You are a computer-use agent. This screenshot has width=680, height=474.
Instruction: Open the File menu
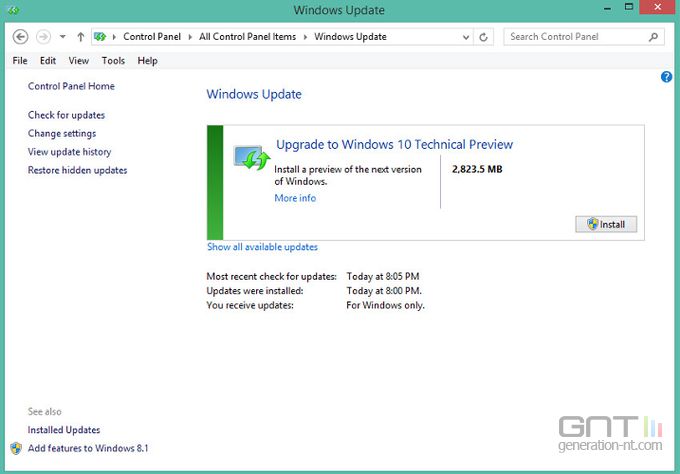click(x=20, y=61)
